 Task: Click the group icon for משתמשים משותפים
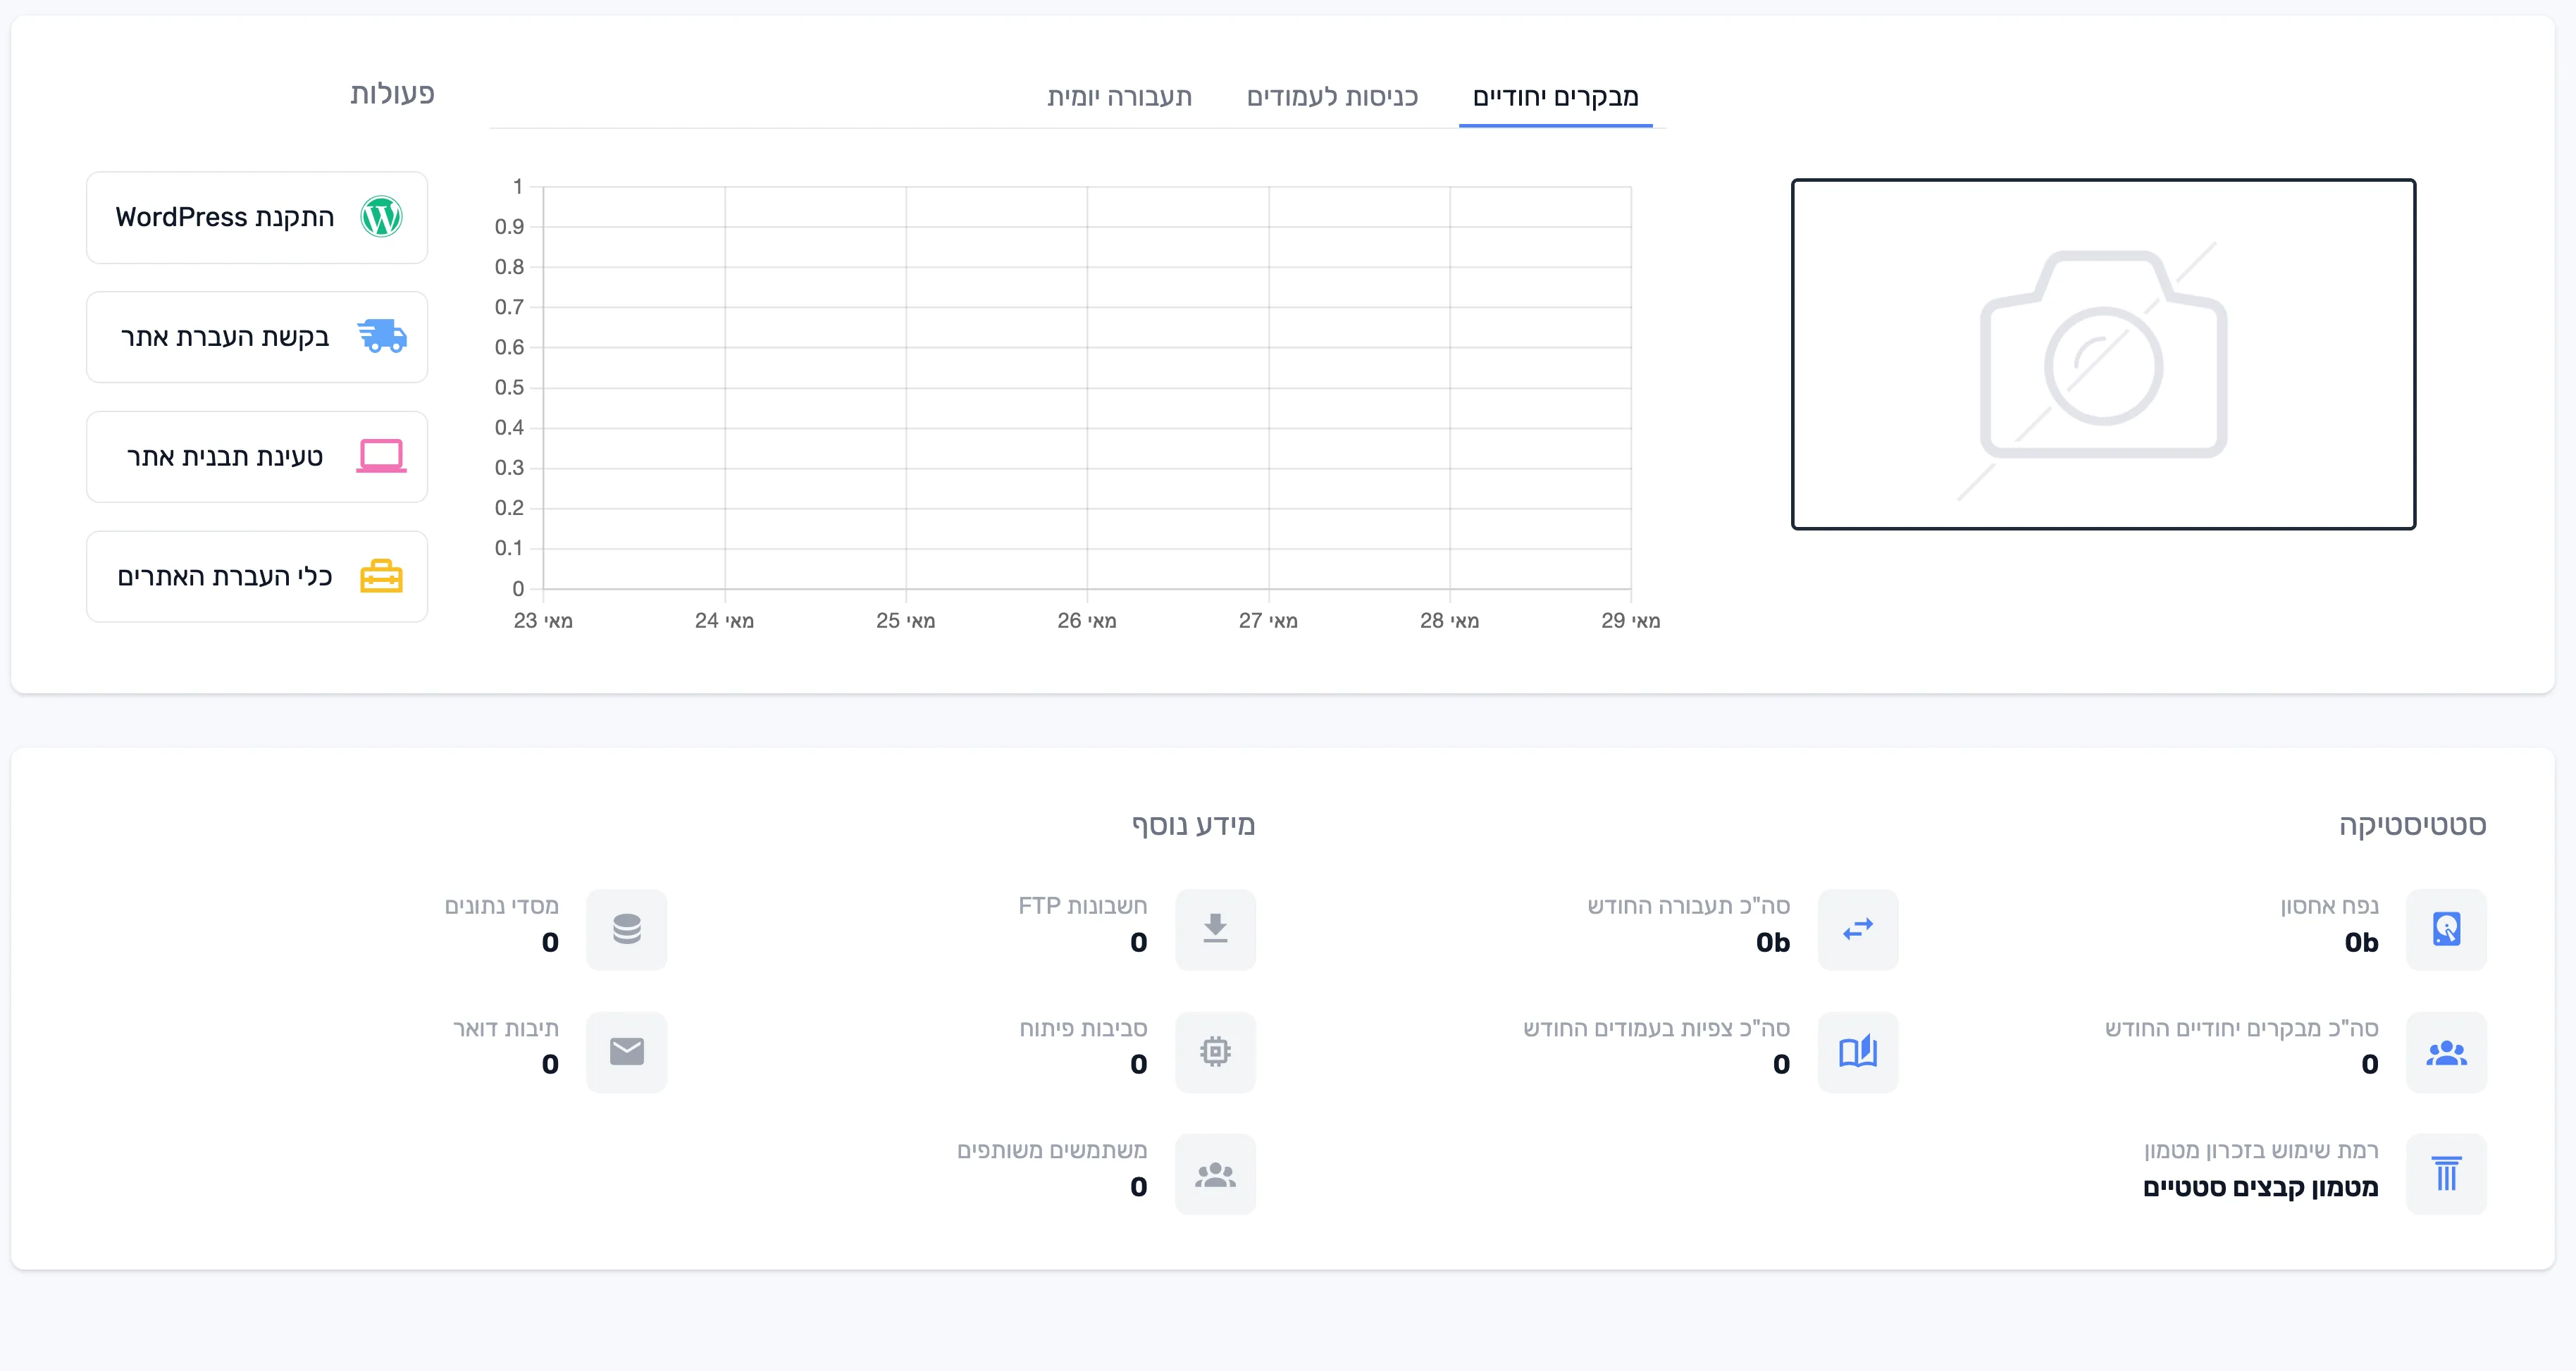click(x=1215, y=1174)
